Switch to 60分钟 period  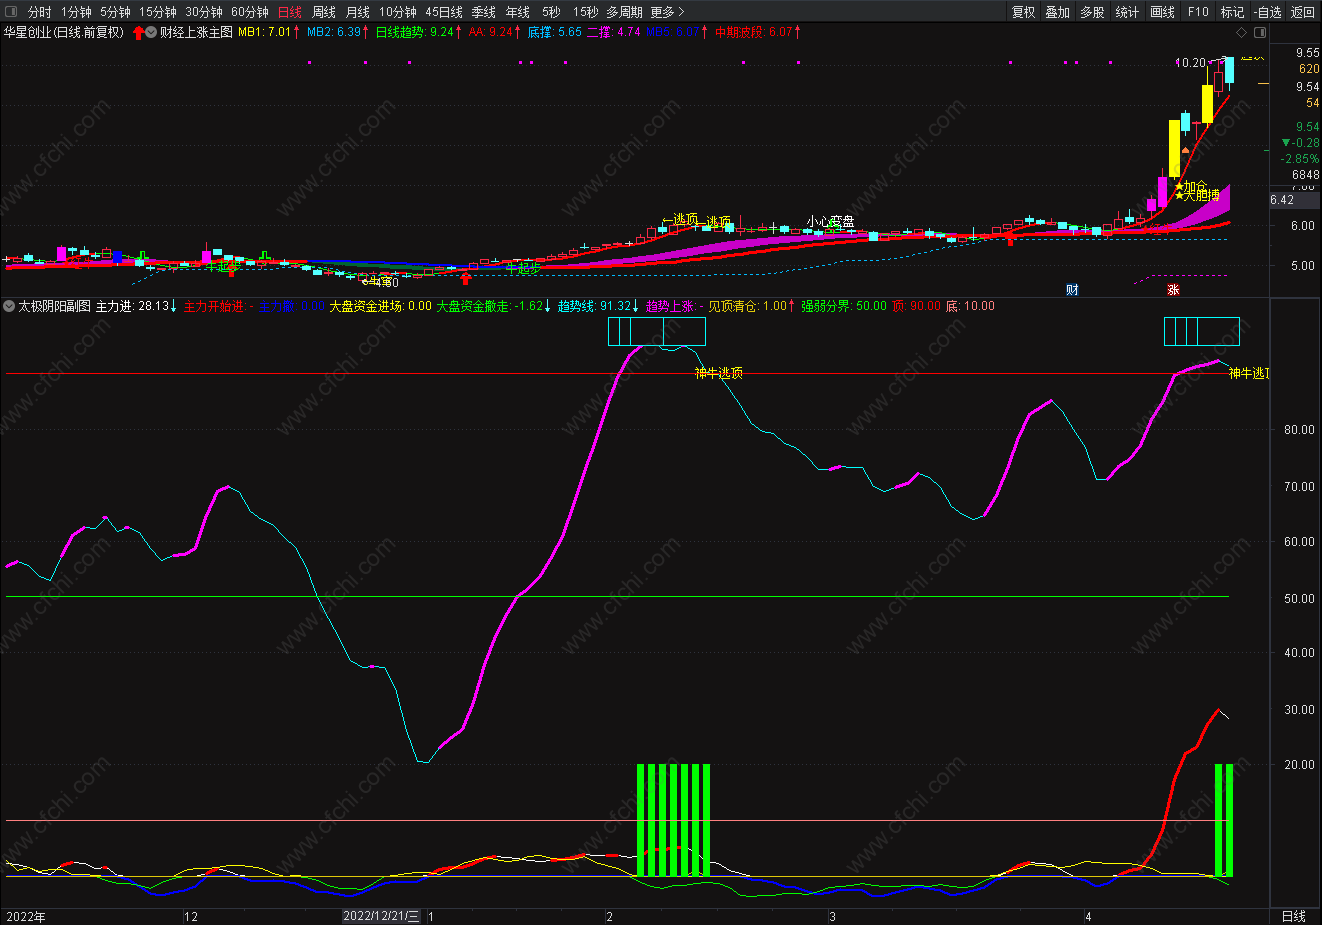(249, 12)
